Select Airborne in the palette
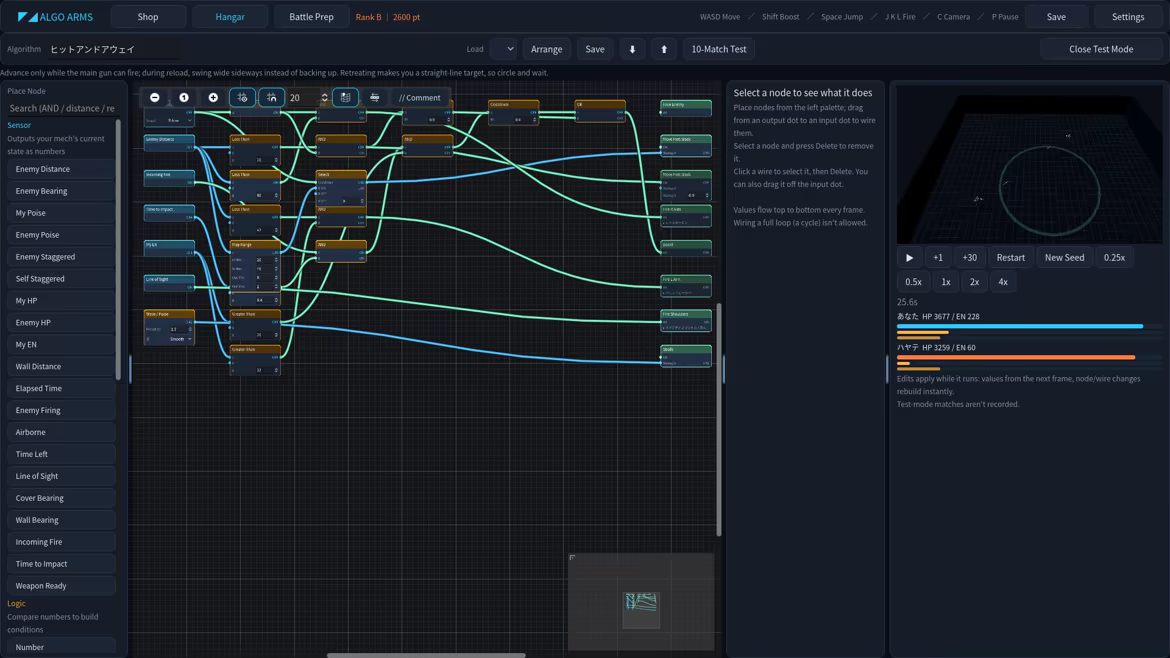Image resolution: width=1170 pixels, height=658 pixels. pyautogui.click(x=61, y=432)
